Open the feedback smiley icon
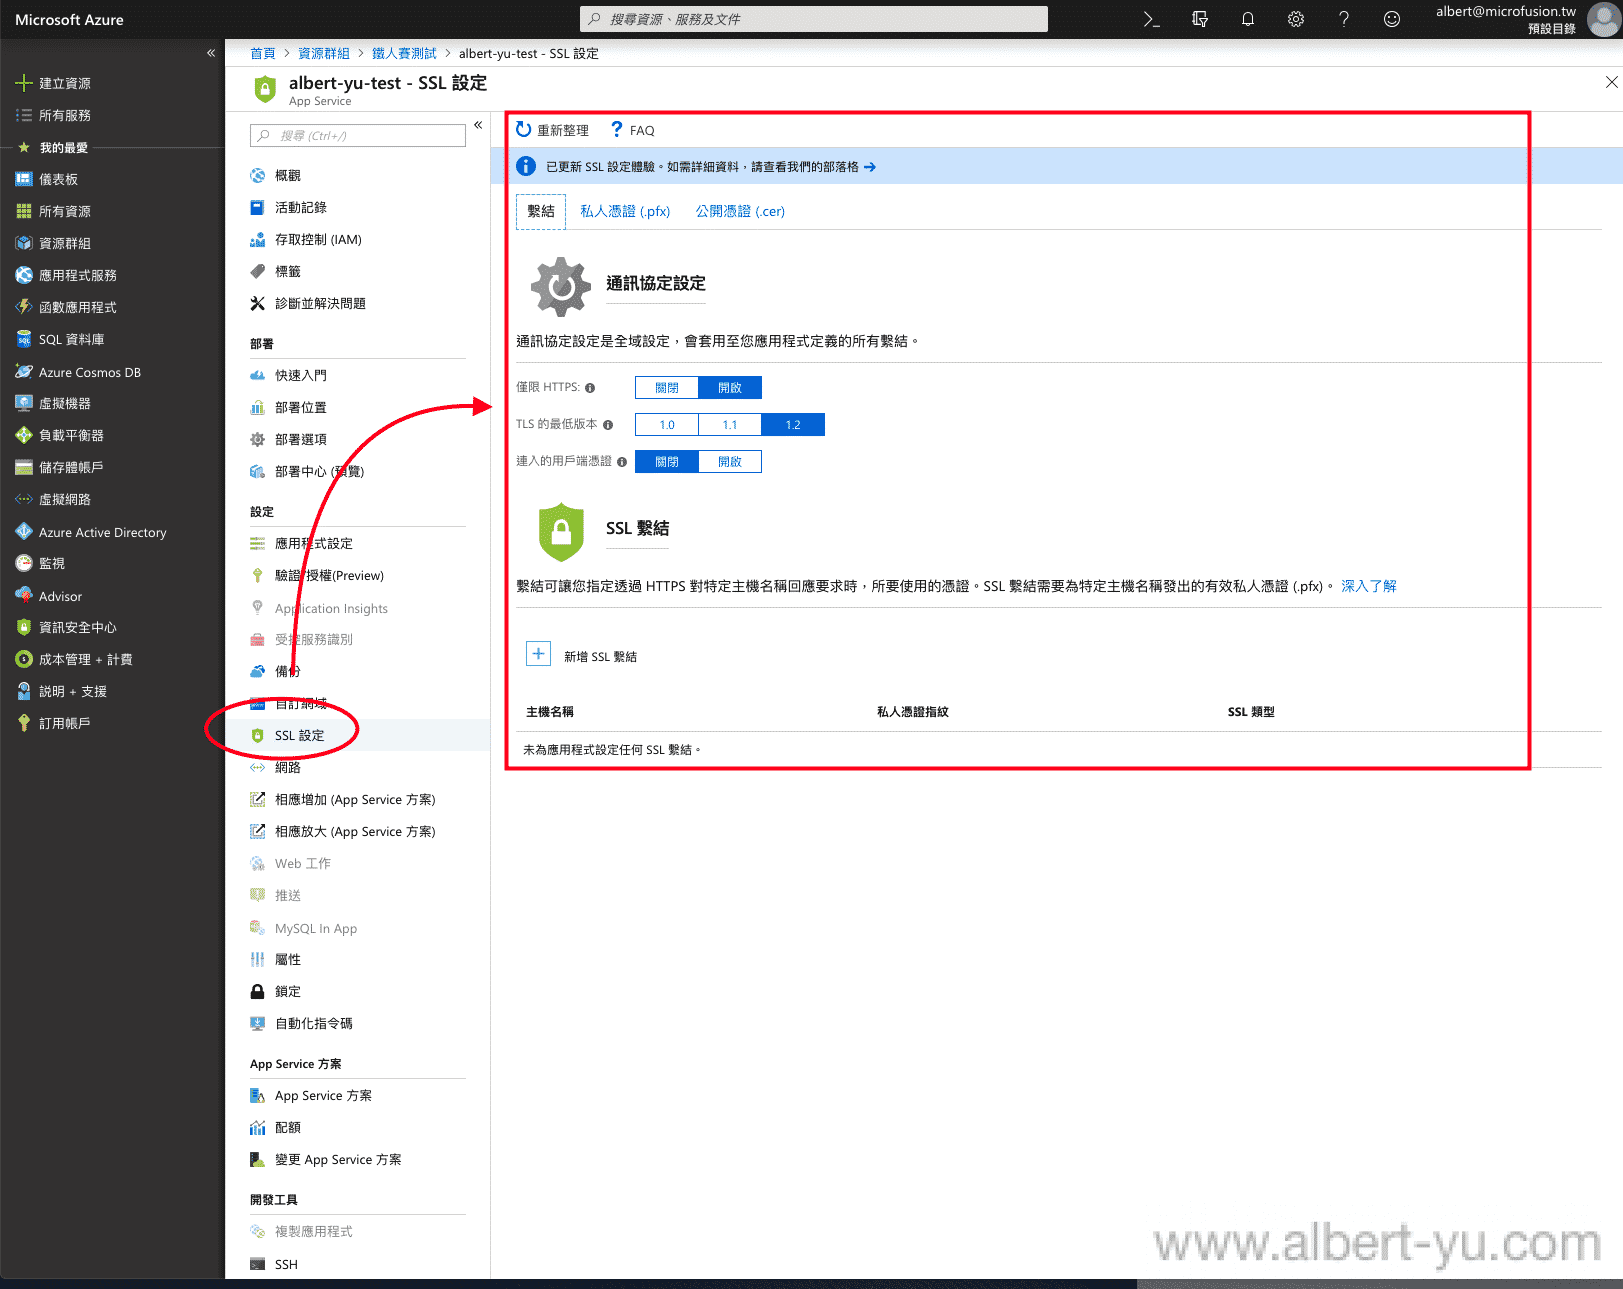The image size is (1623, 1289). click(1392, 19)
